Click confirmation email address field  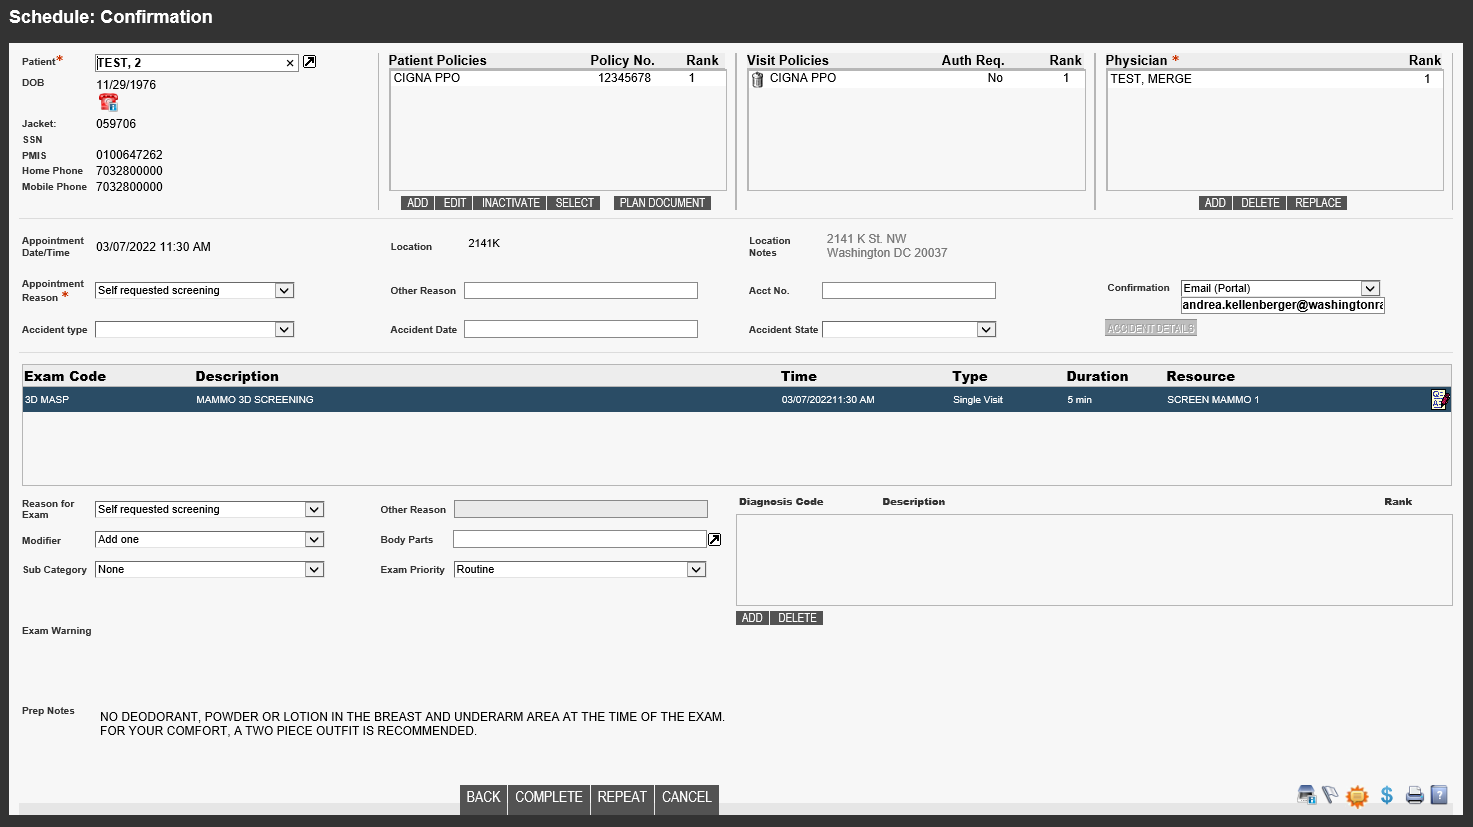coord(1283,305)
